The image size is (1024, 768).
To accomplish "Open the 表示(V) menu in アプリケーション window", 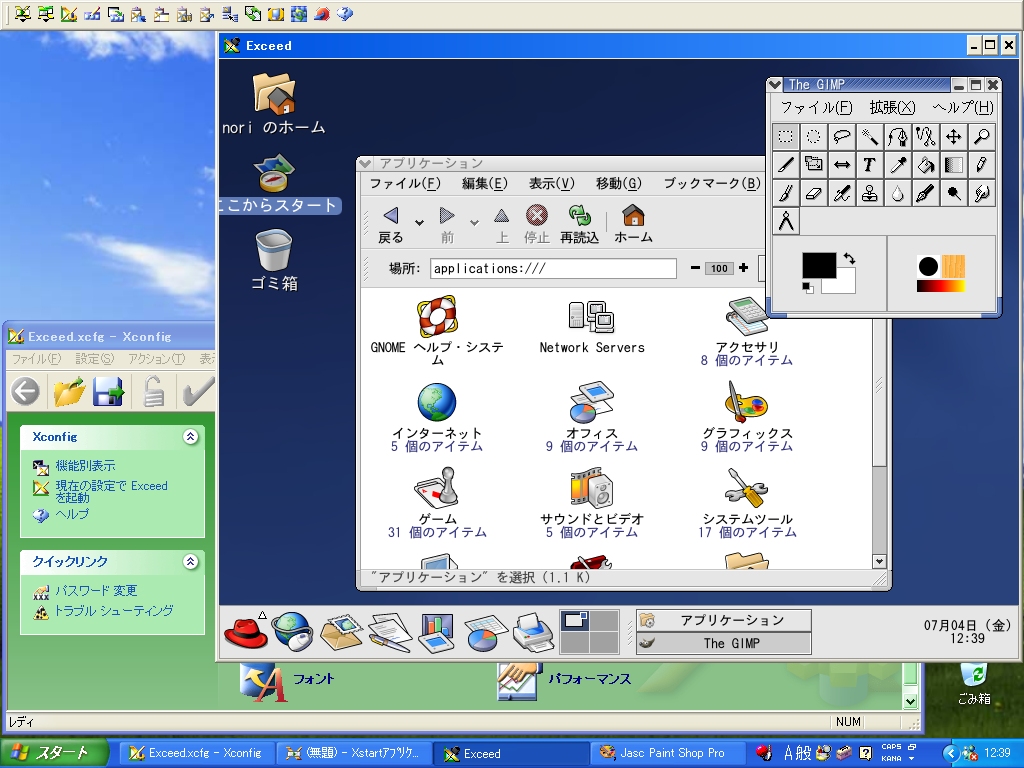I will pos(551,184).
